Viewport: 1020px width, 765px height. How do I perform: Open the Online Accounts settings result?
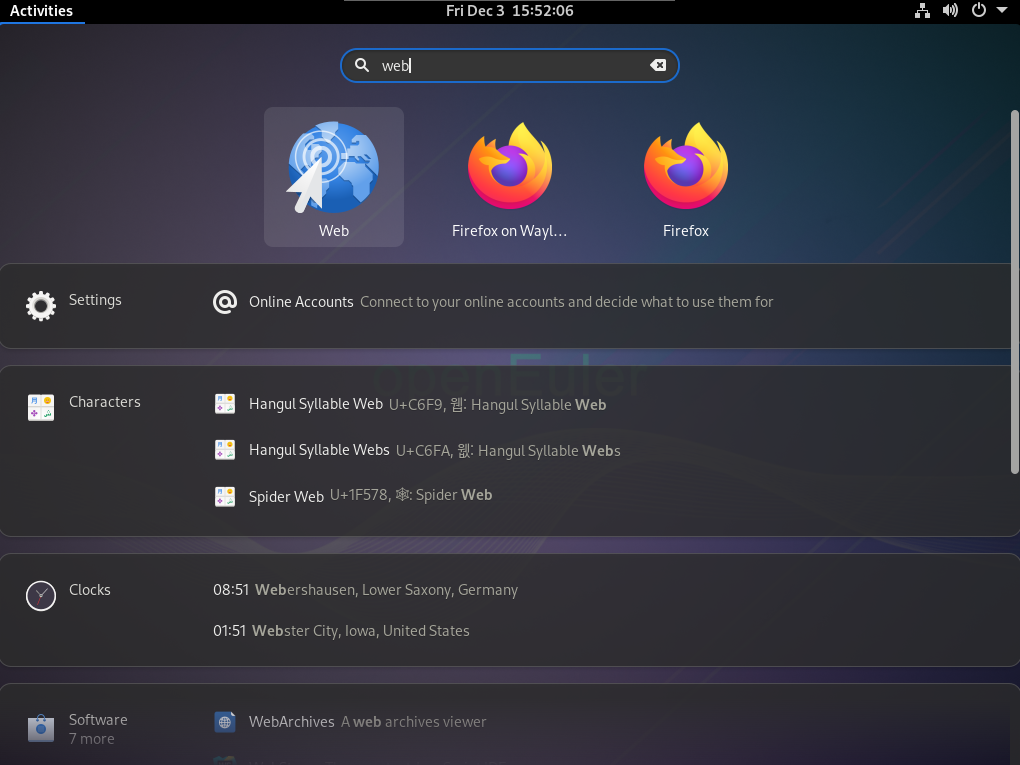(x=301, y=302)
